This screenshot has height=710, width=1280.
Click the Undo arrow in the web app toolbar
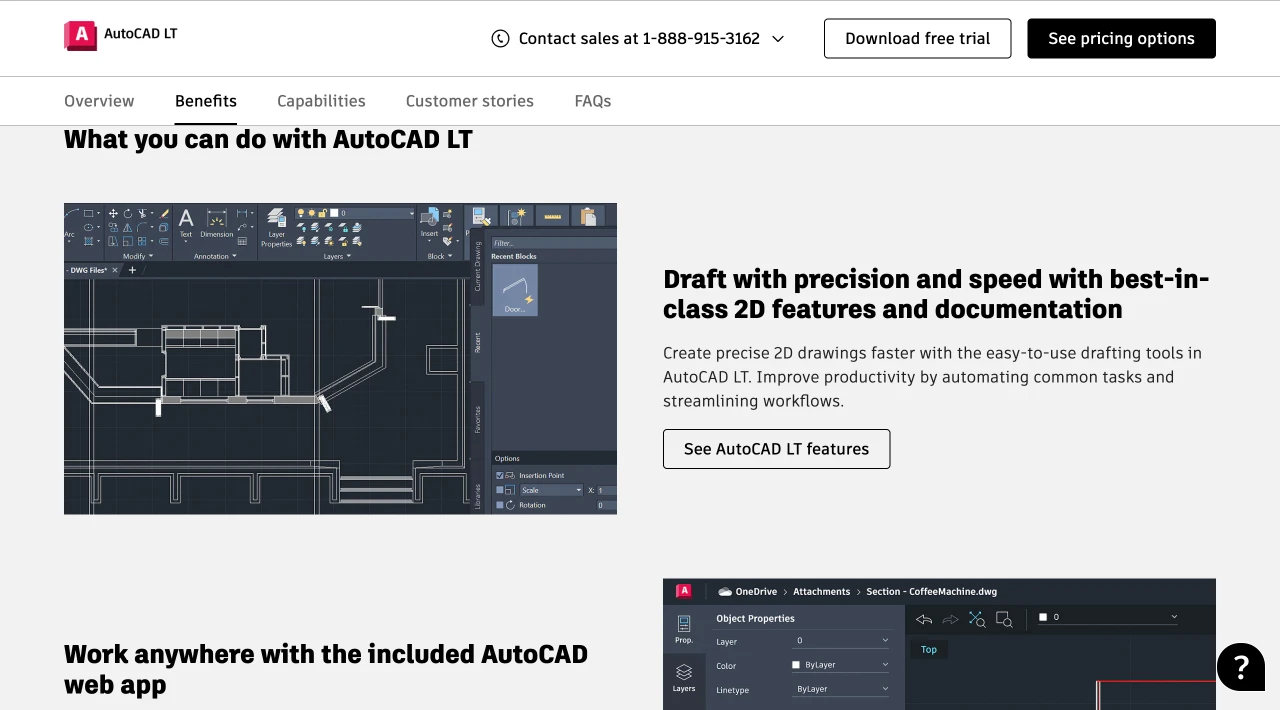[924, 619]
